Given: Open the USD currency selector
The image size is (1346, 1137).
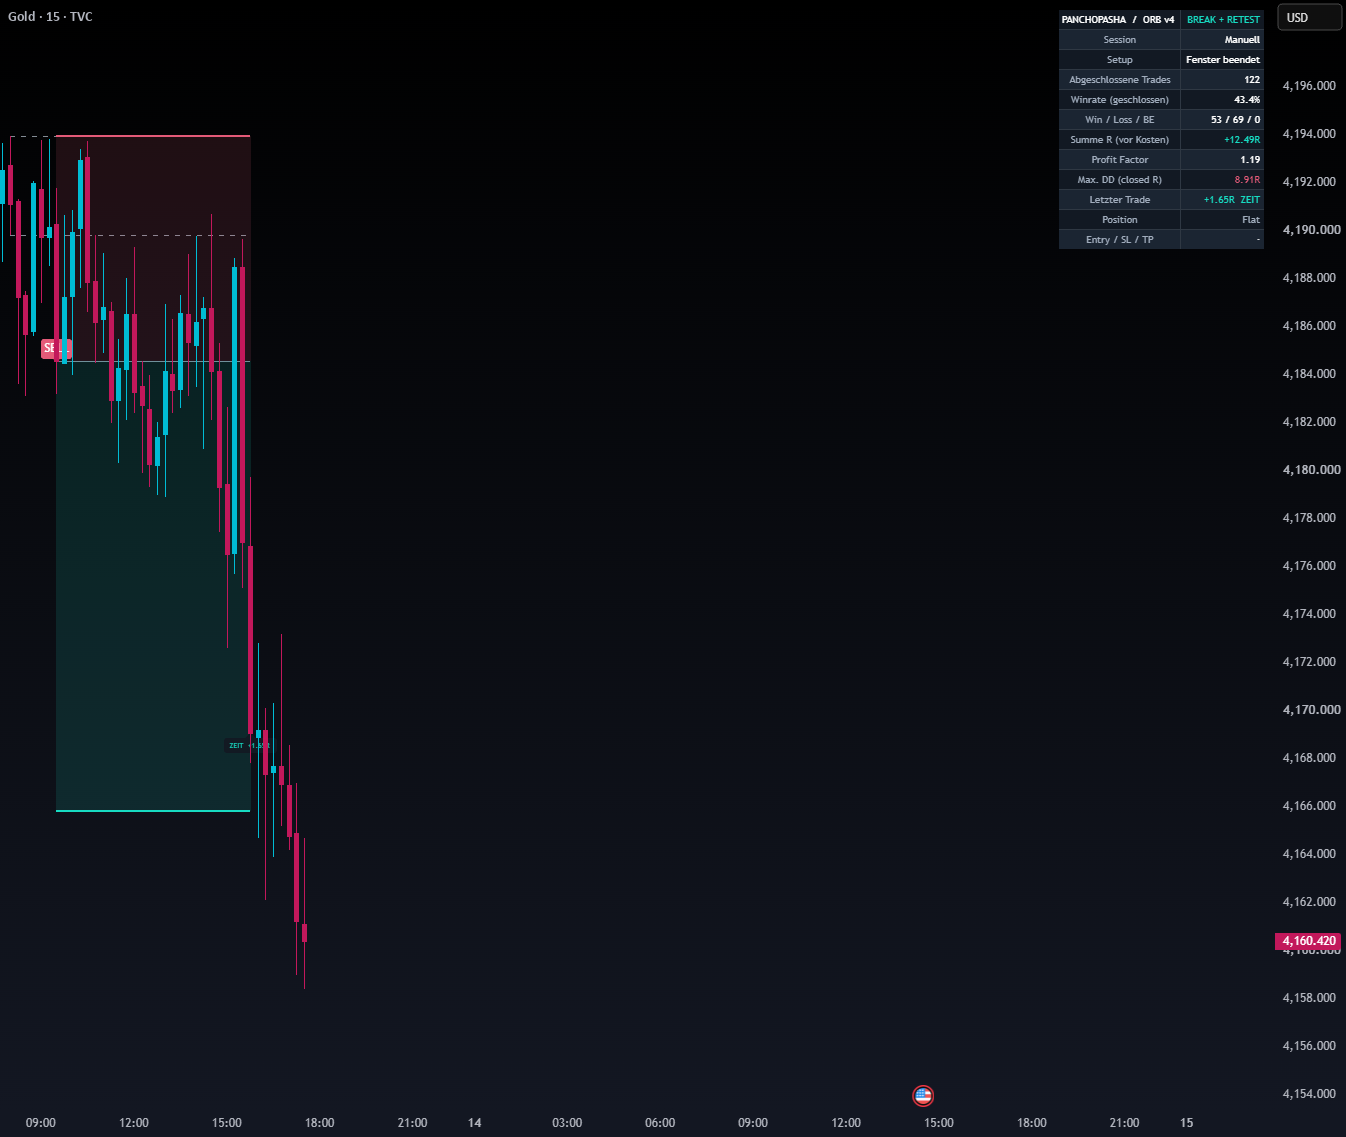Looking at the screenshot, I should coord(1310,18).
